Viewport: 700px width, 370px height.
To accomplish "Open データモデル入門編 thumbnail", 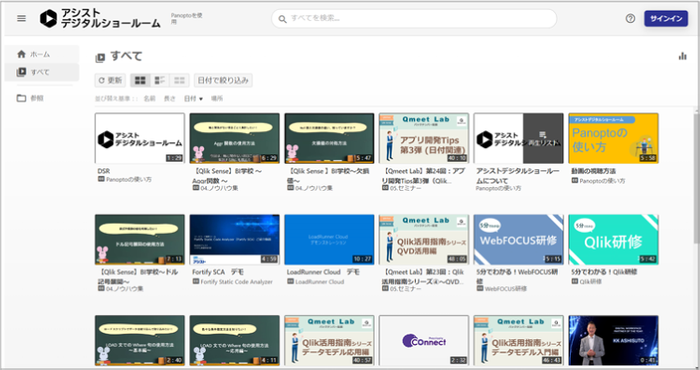I will click(x=518, y=341).
